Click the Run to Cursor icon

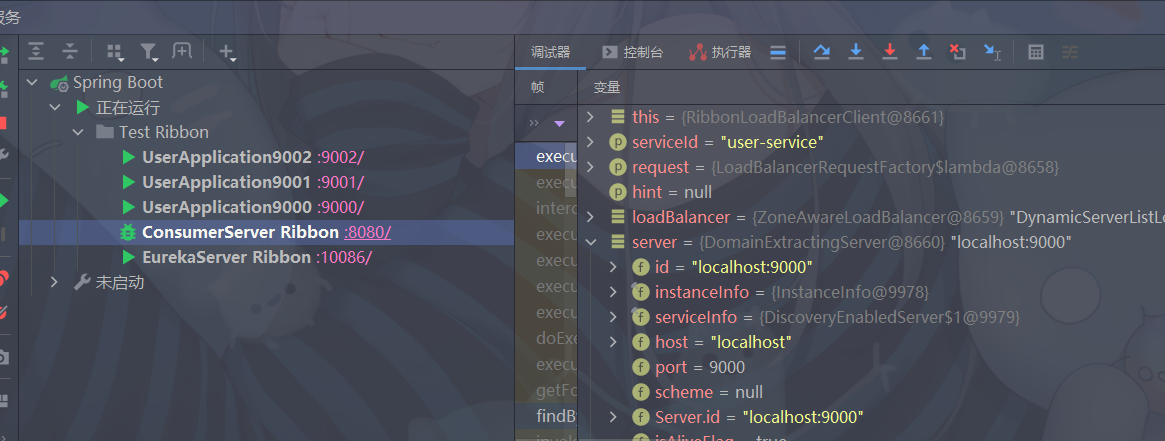point(993,52)
